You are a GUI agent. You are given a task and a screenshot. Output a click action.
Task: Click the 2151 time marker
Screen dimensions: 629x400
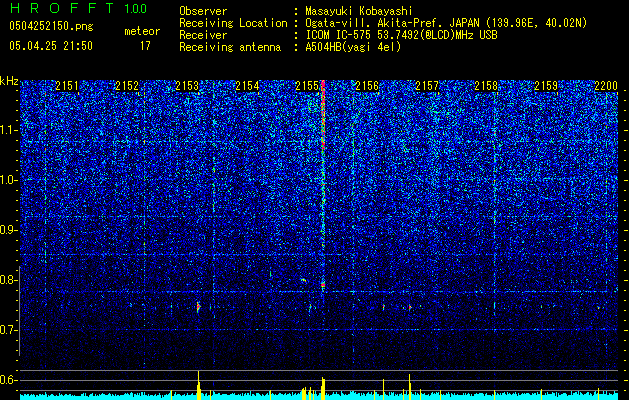67,86
